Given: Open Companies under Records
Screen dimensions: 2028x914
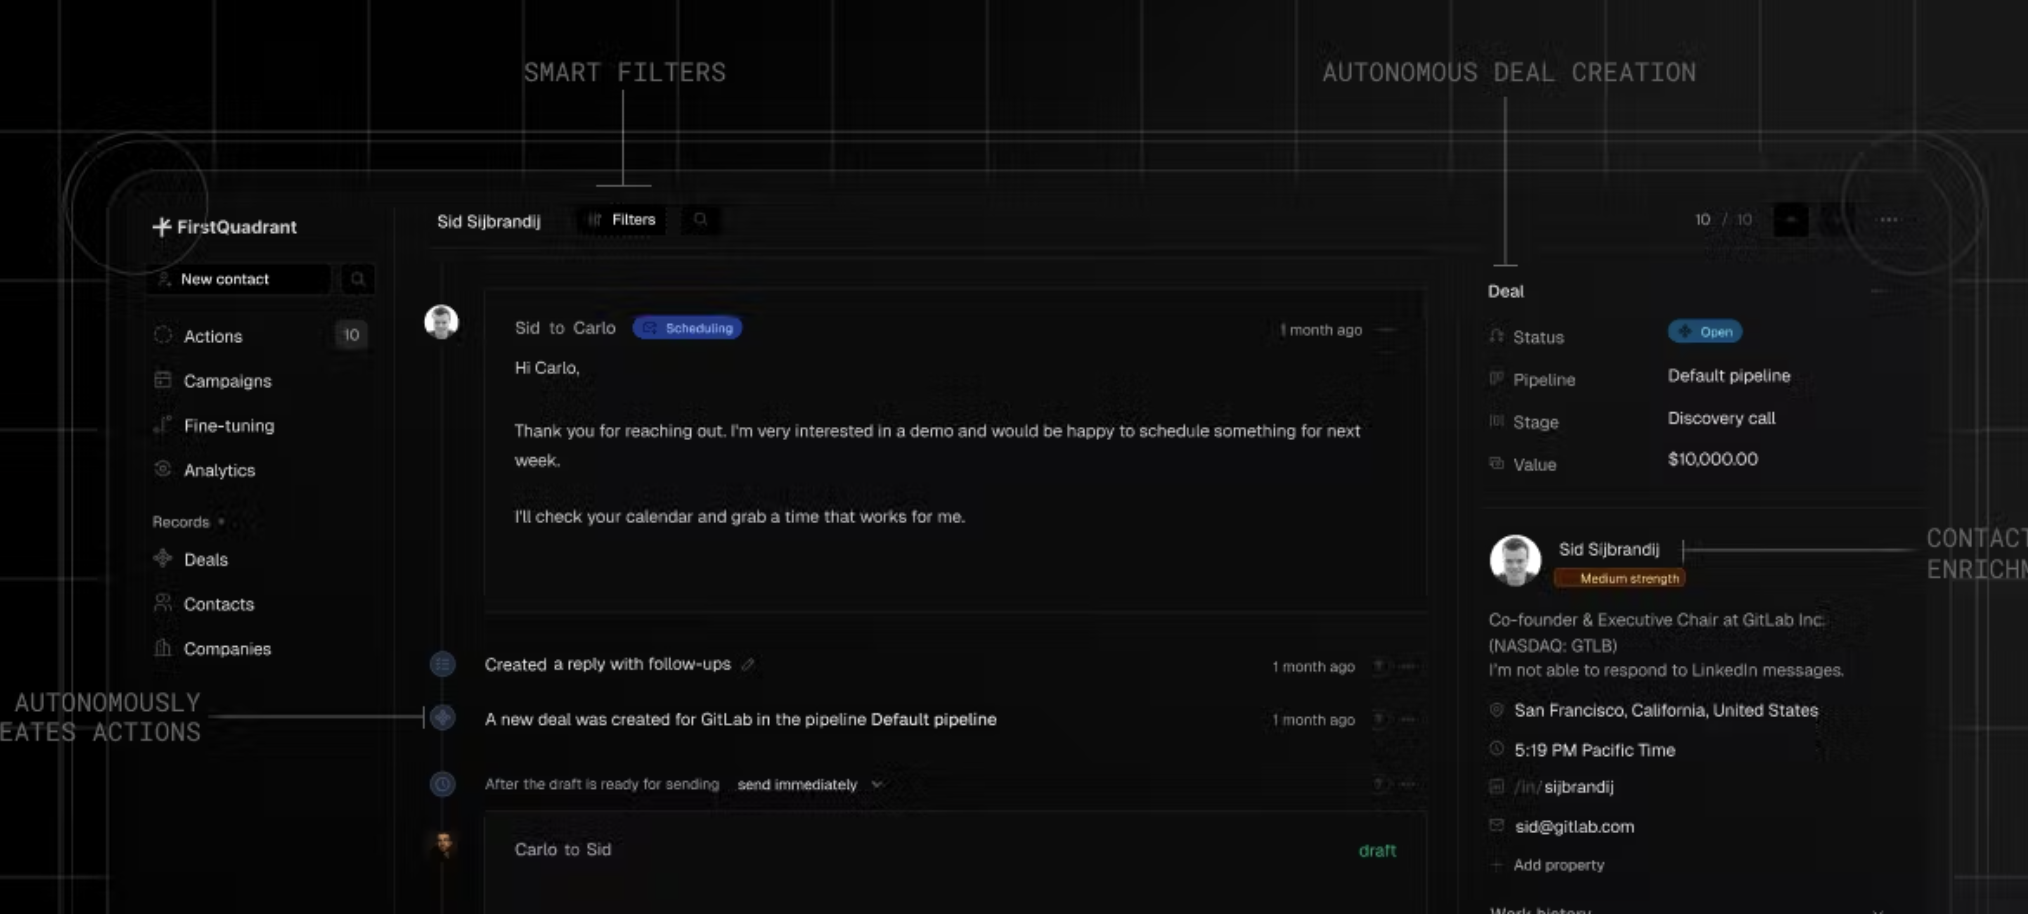Looking at the screenshot, I should [x=227, y=649].
